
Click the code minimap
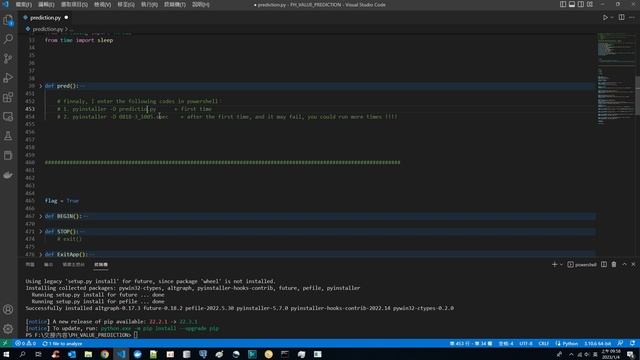point(616,78)
